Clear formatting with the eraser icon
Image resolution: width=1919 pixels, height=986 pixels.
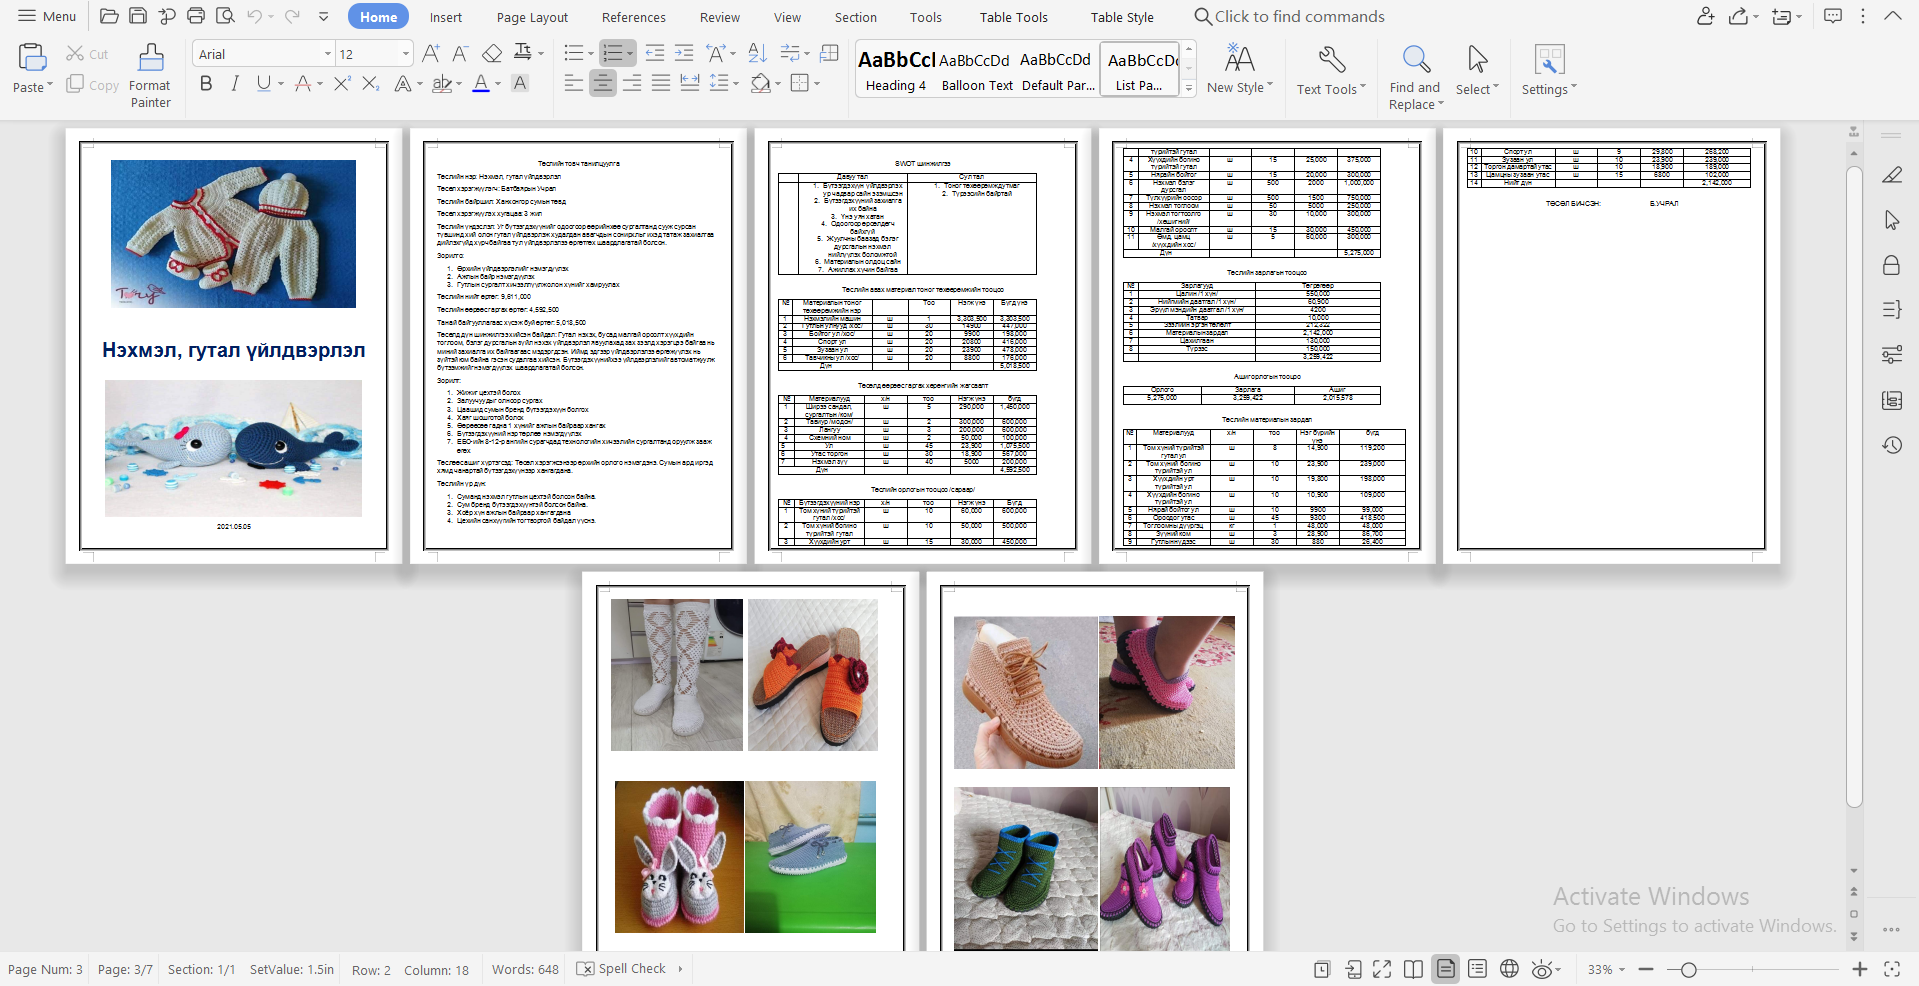pos(492,54)
